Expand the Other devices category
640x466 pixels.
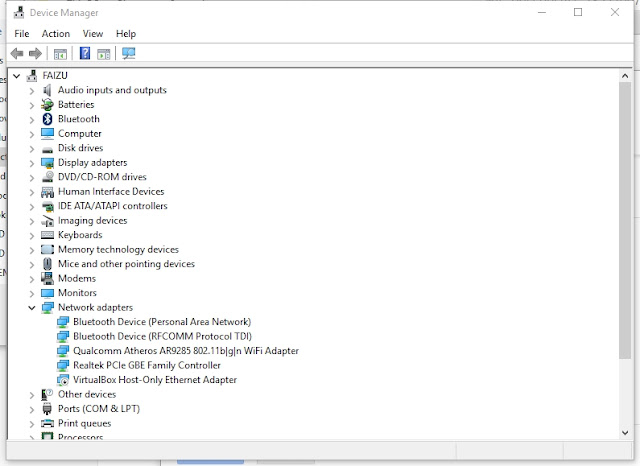pyautogui.click(x=32, y=395)
